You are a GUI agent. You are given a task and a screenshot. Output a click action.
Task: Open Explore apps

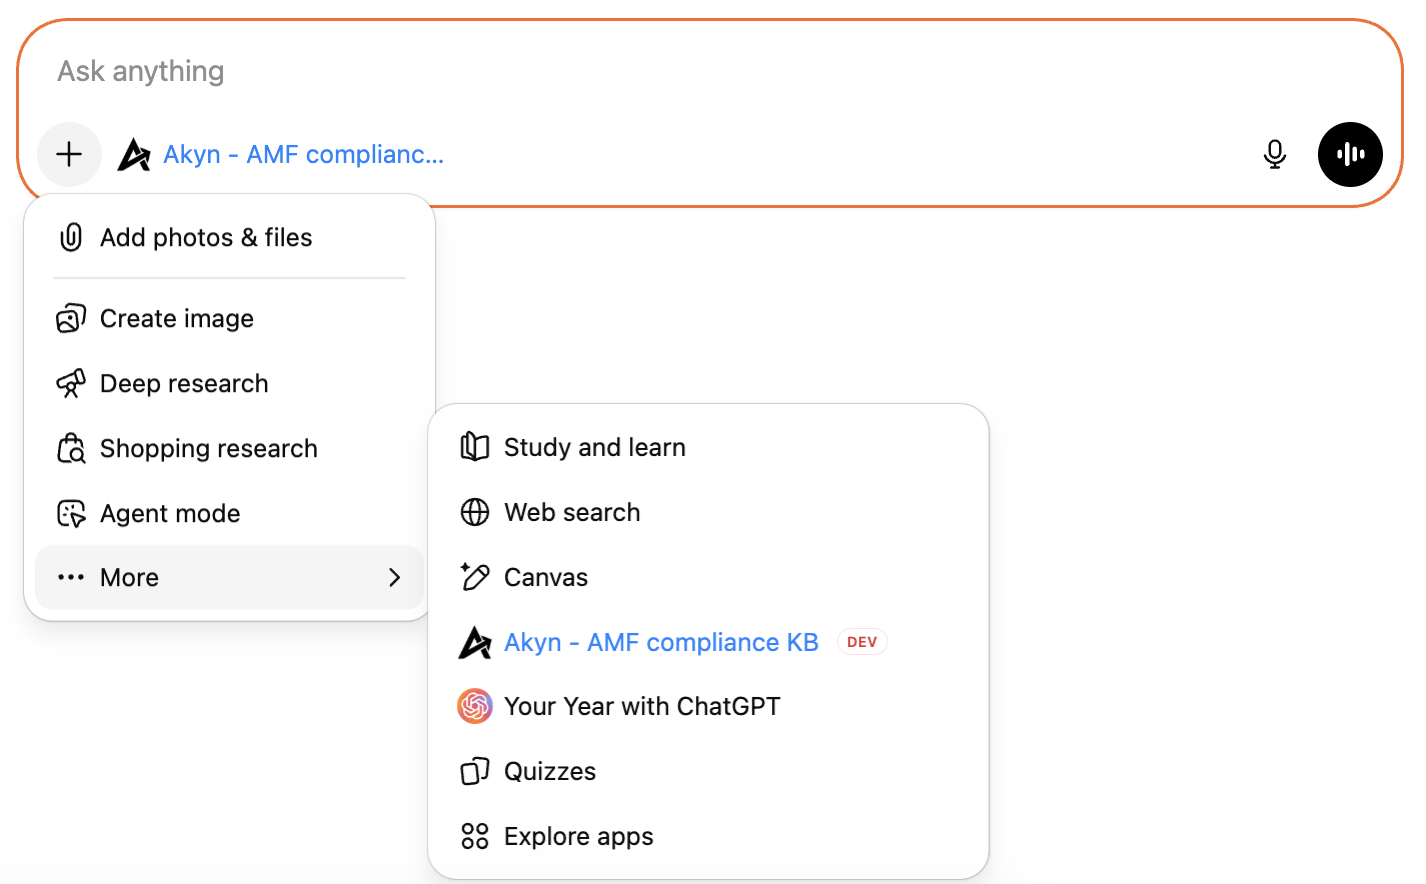coord(578,836)
